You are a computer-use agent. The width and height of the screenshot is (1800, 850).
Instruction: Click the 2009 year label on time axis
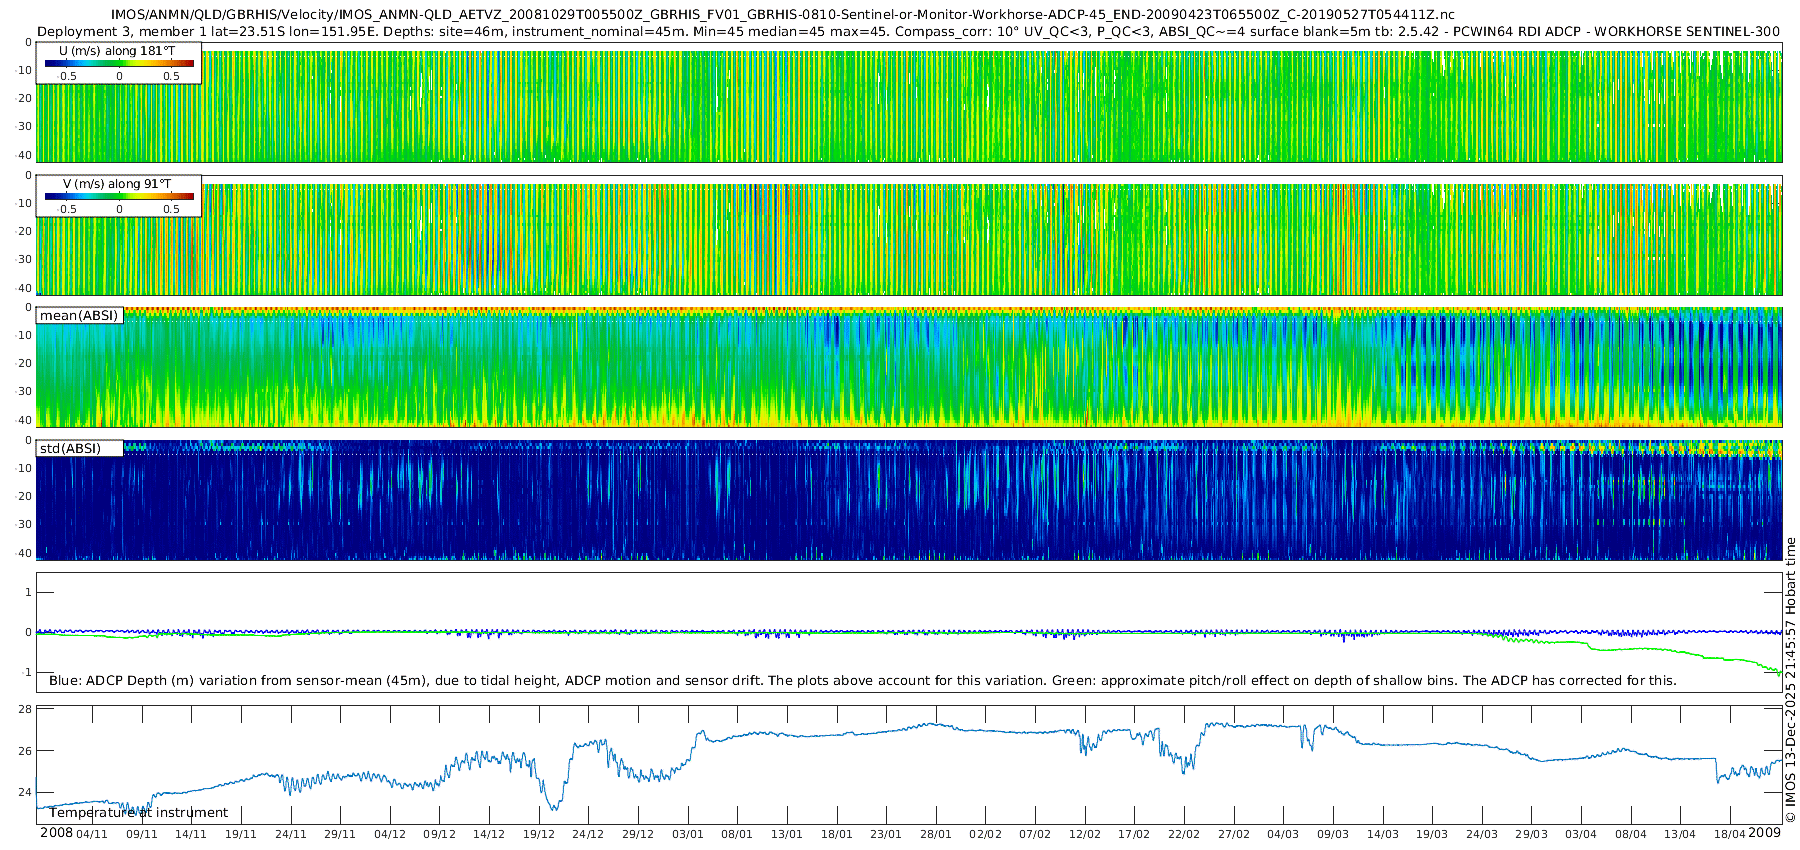coord(1764,833)
